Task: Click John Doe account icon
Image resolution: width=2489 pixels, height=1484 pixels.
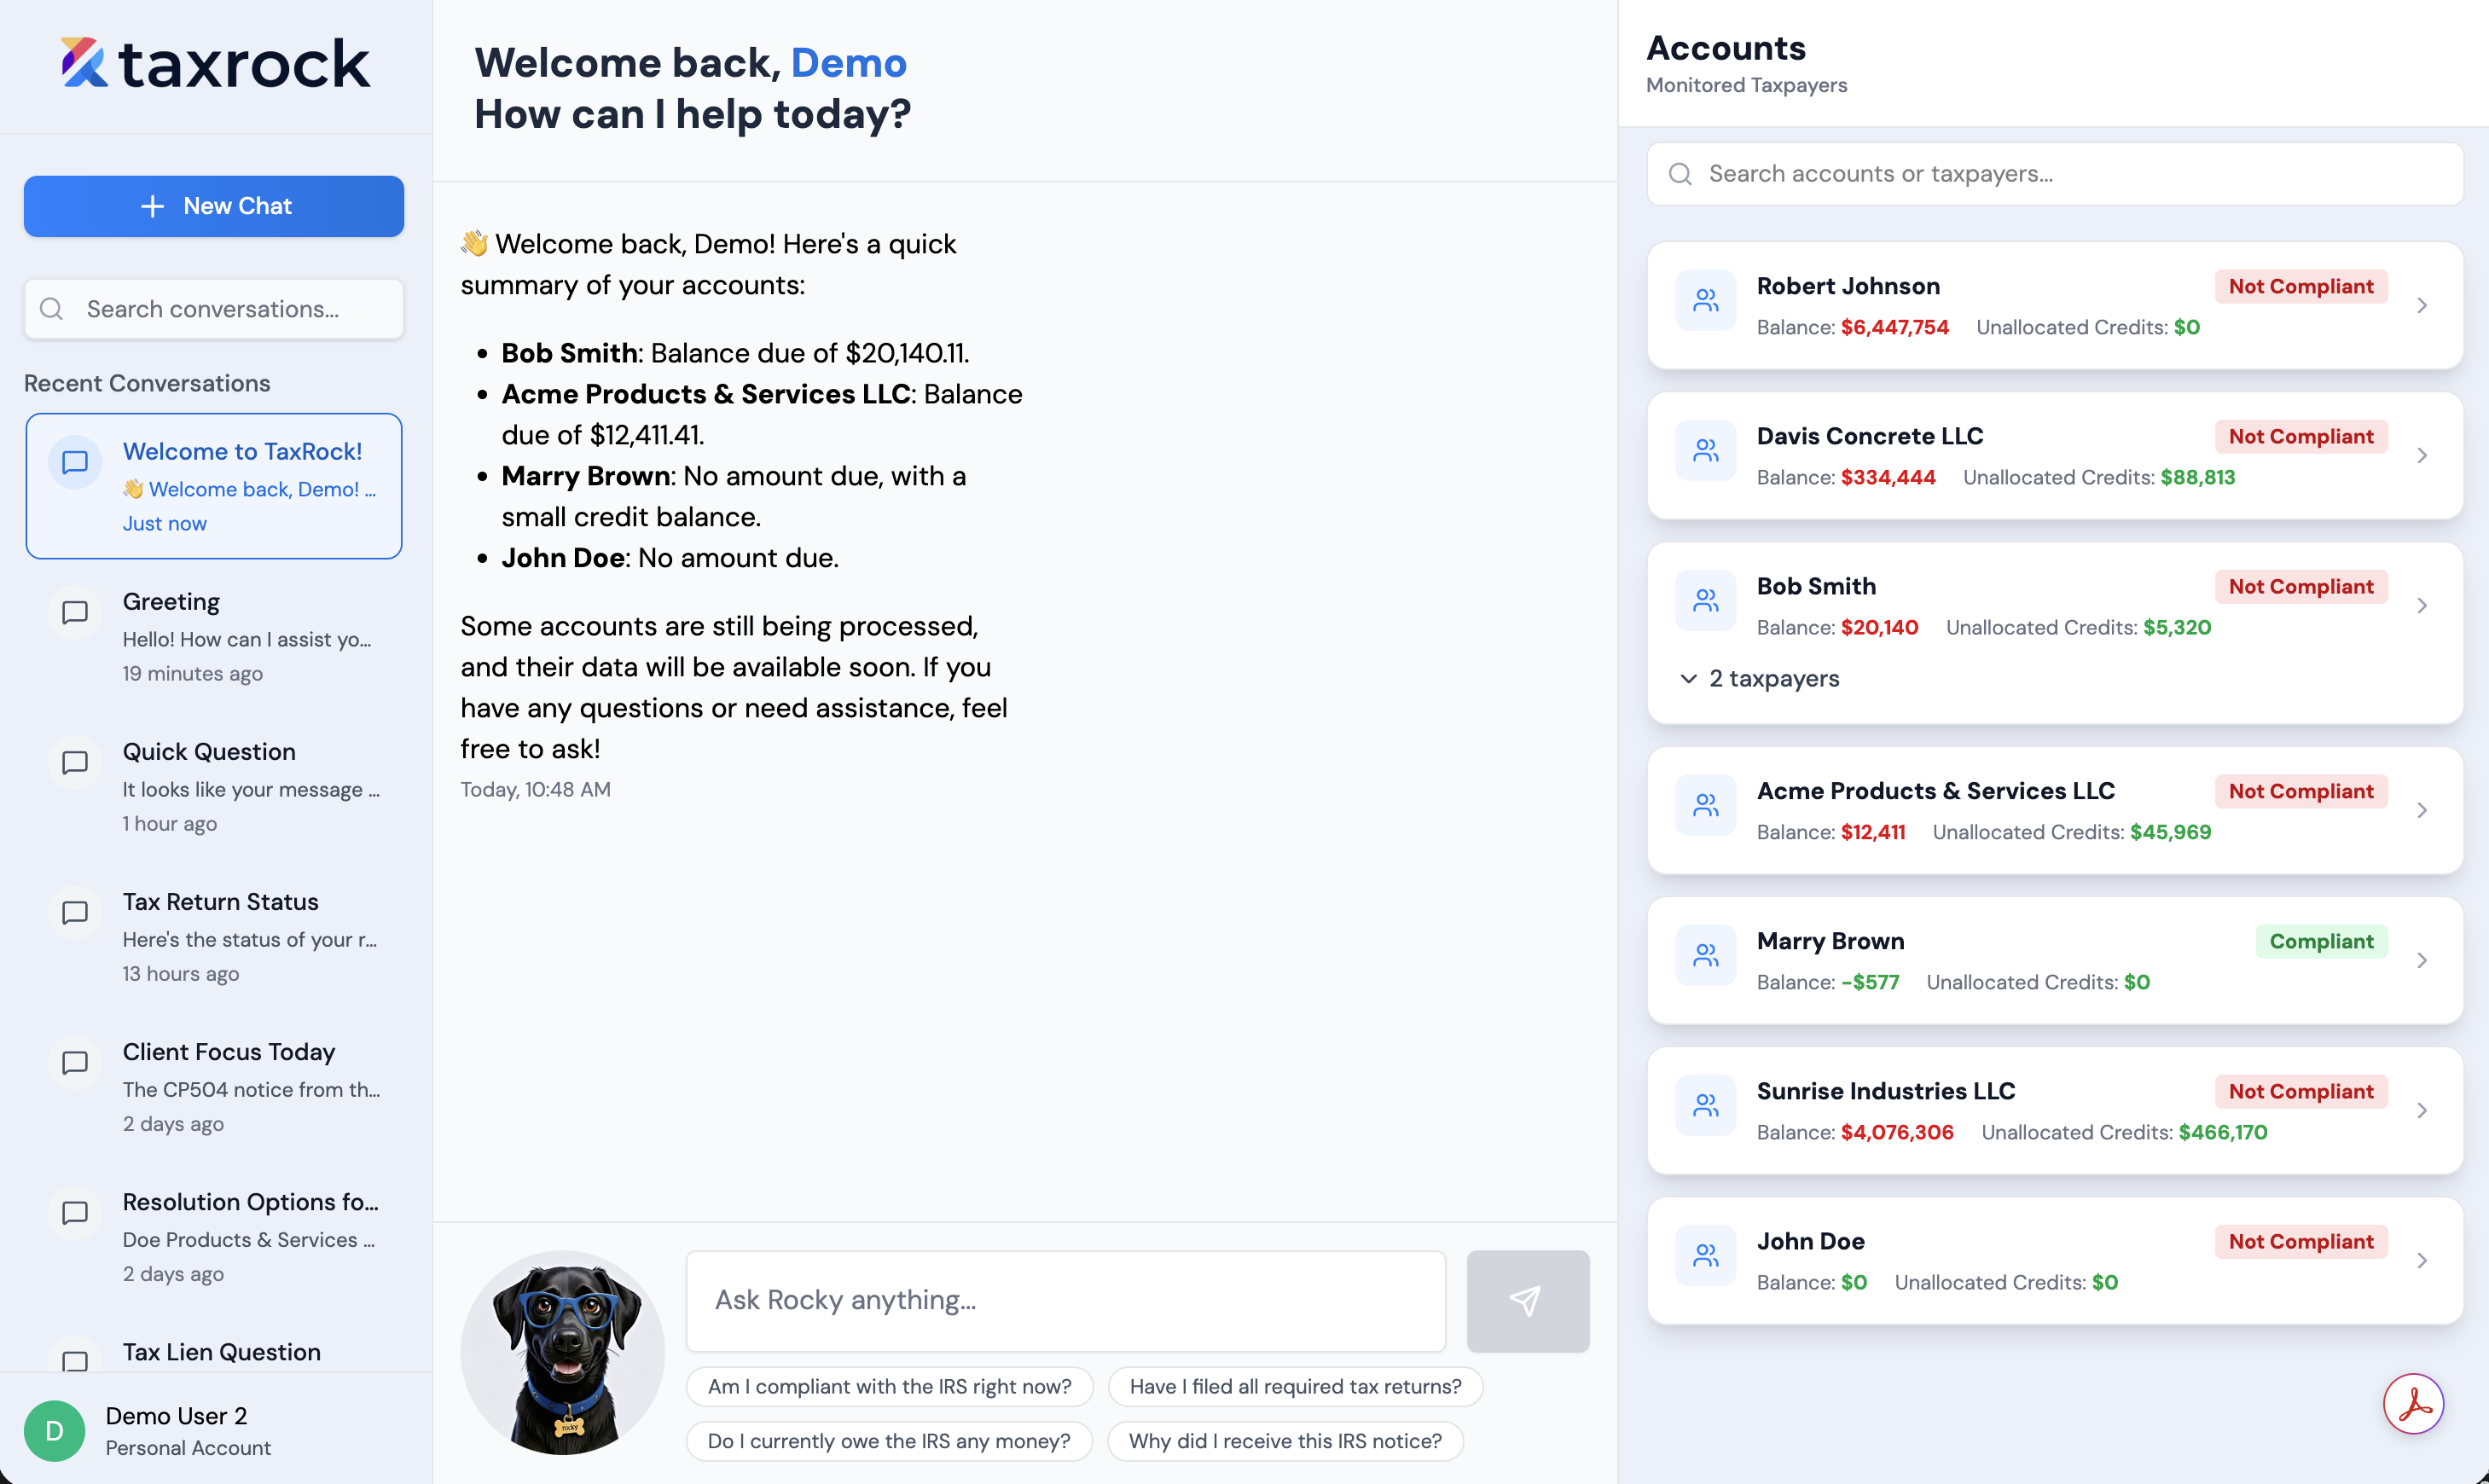Action: click(x=1706, y=1255)
